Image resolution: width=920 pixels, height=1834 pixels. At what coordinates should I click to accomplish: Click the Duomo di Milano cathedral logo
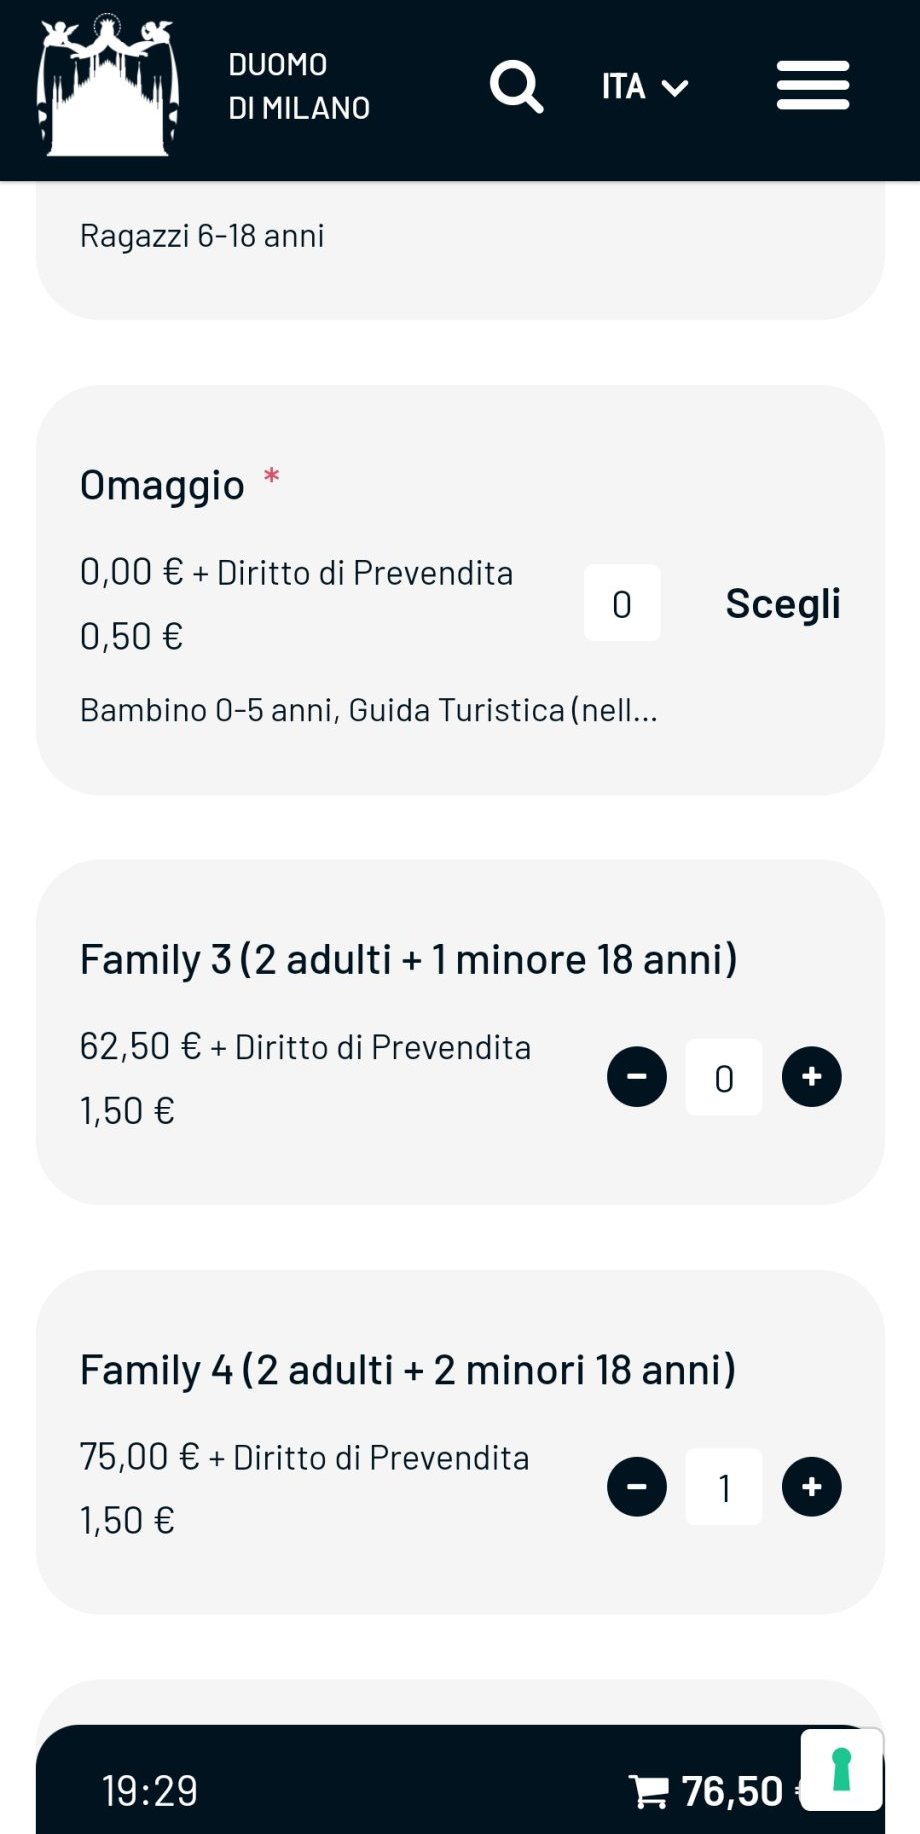coord(108,87)
